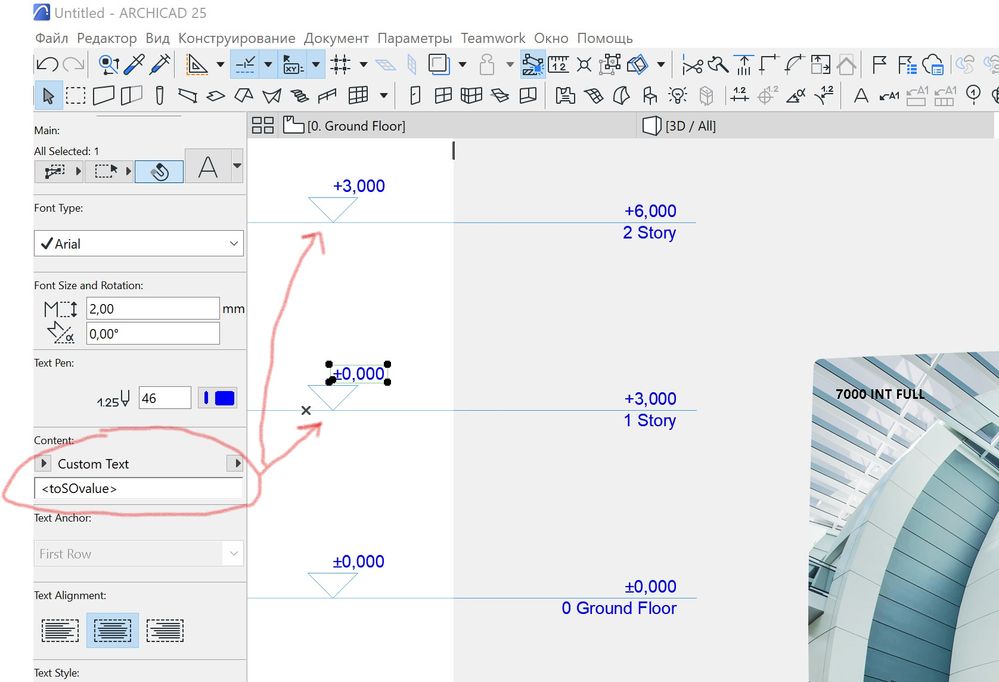Click the Adjust arrow-to-line icon
This screenshot has width=999, height=682.
(x=744, y=64)
